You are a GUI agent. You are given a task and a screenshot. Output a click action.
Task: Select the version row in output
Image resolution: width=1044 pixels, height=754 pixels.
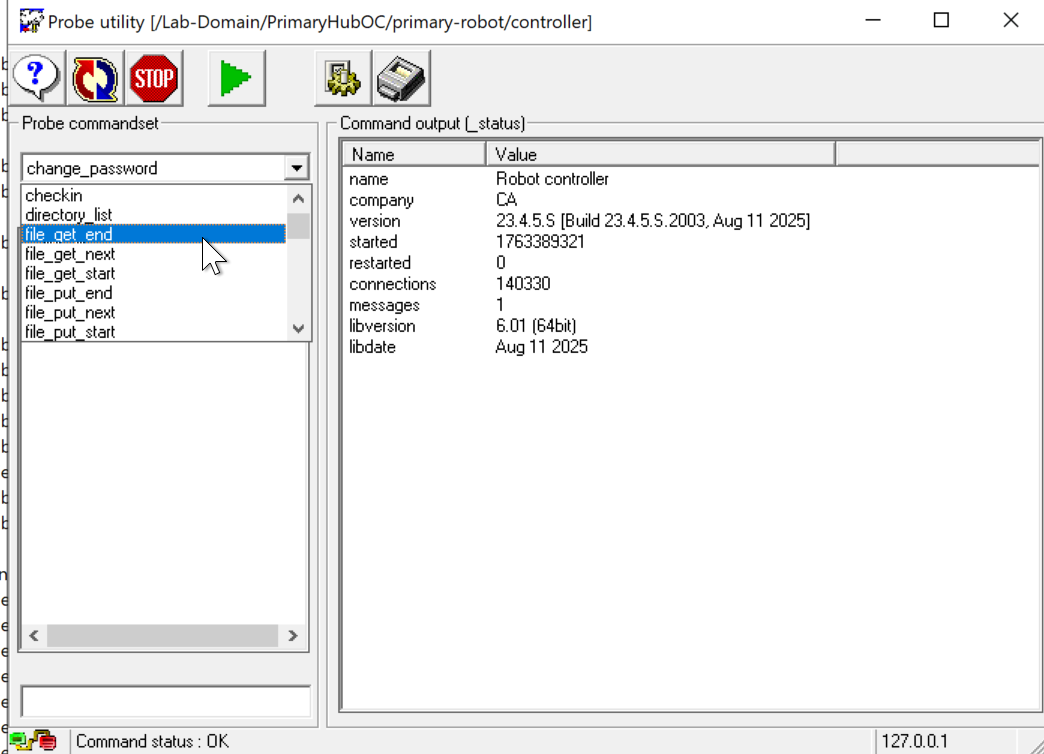coord(375,221)
